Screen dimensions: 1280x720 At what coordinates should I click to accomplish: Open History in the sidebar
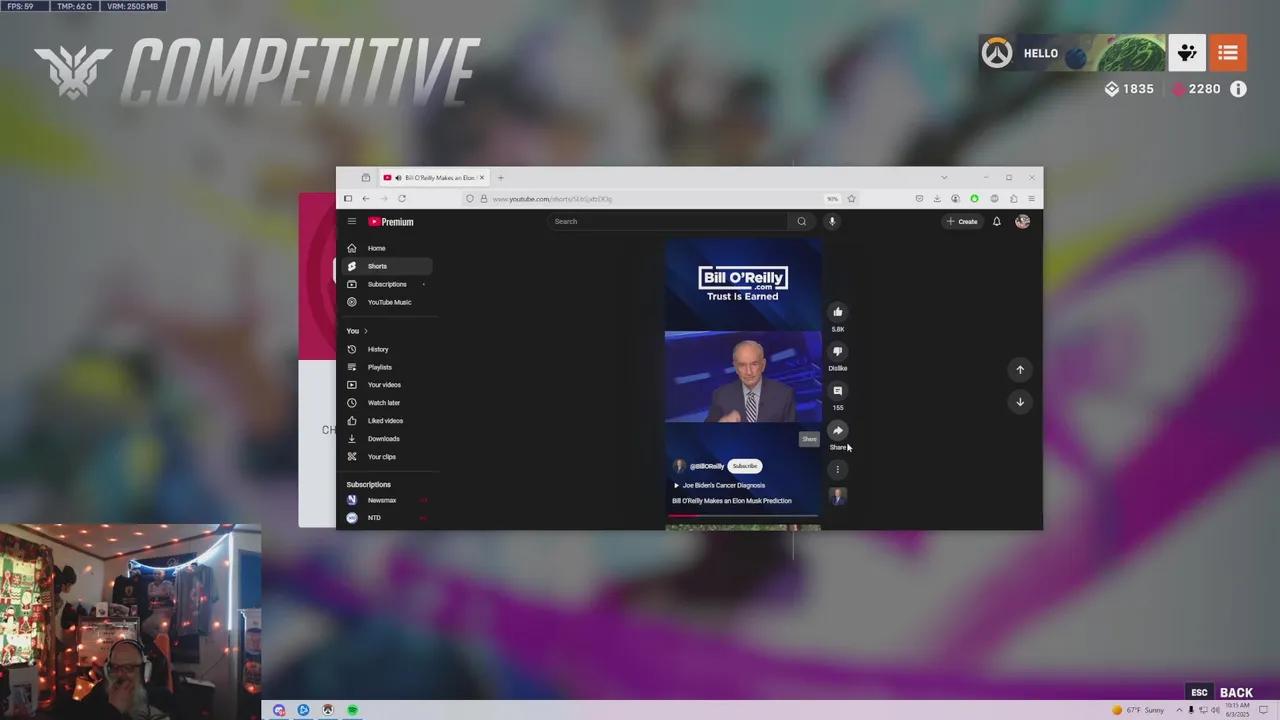coord(387,349)
